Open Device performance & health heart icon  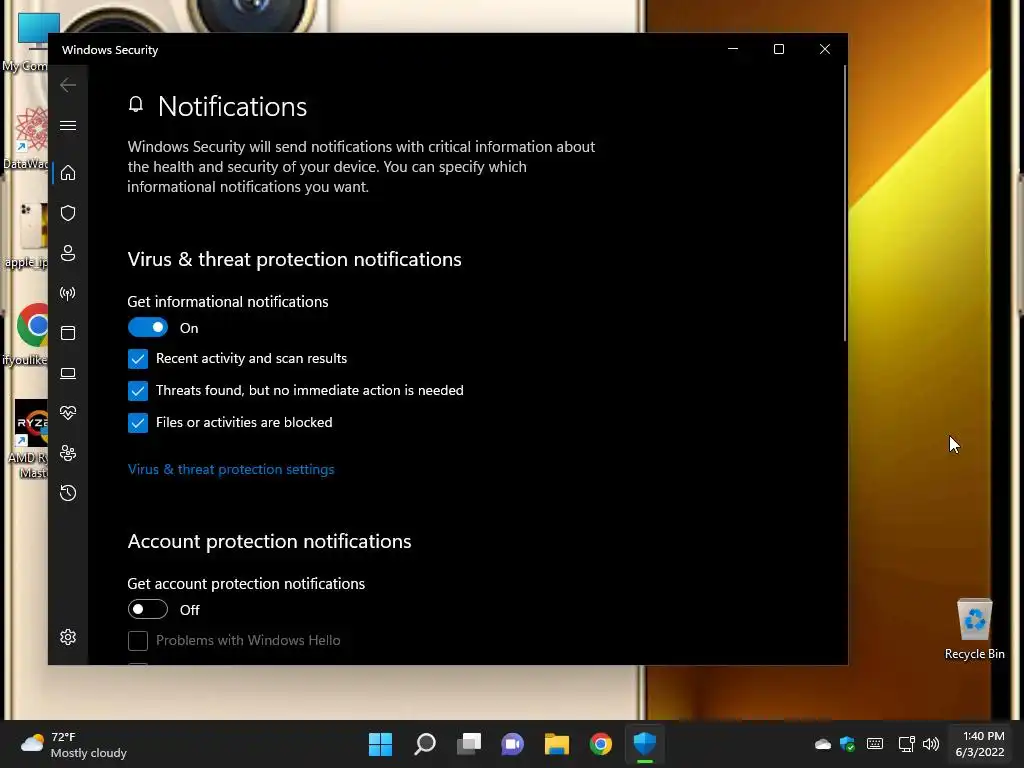click(x=68, y=413)
